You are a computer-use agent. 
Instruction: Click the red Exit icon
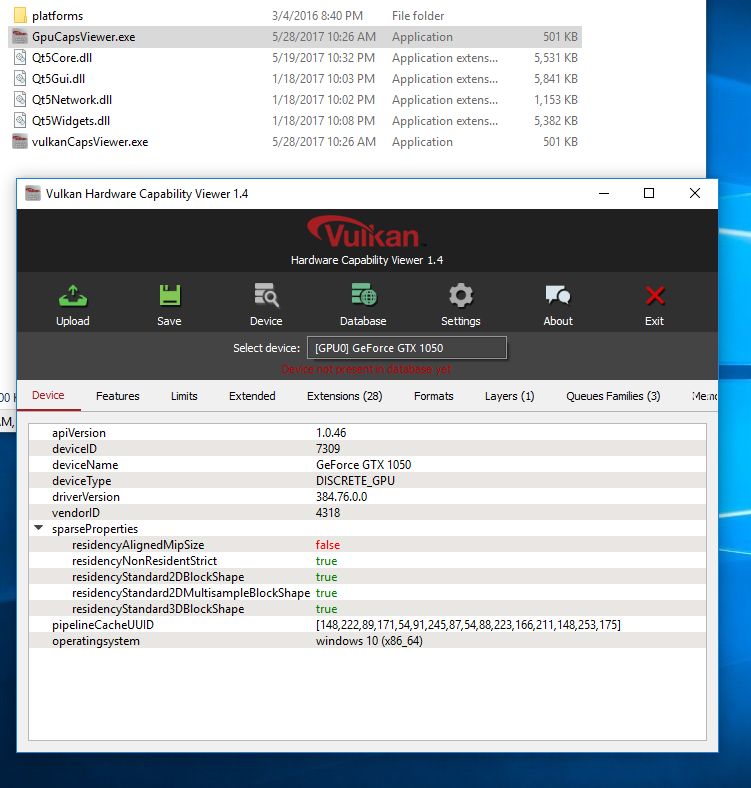coord(654,296)
